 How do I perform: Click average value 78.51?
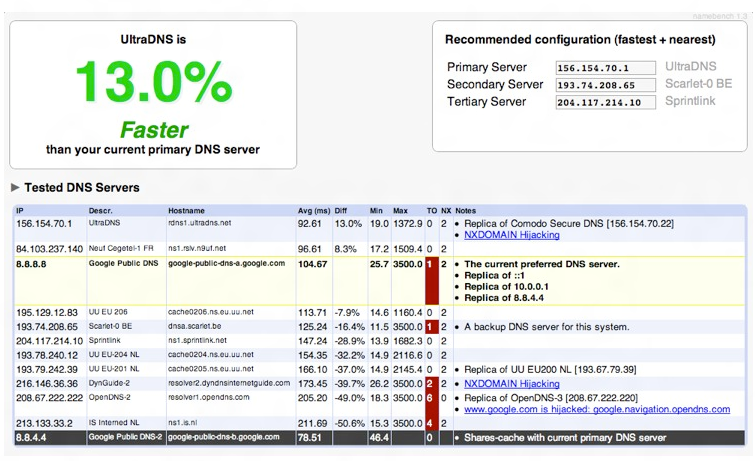(x=310, y=437)
